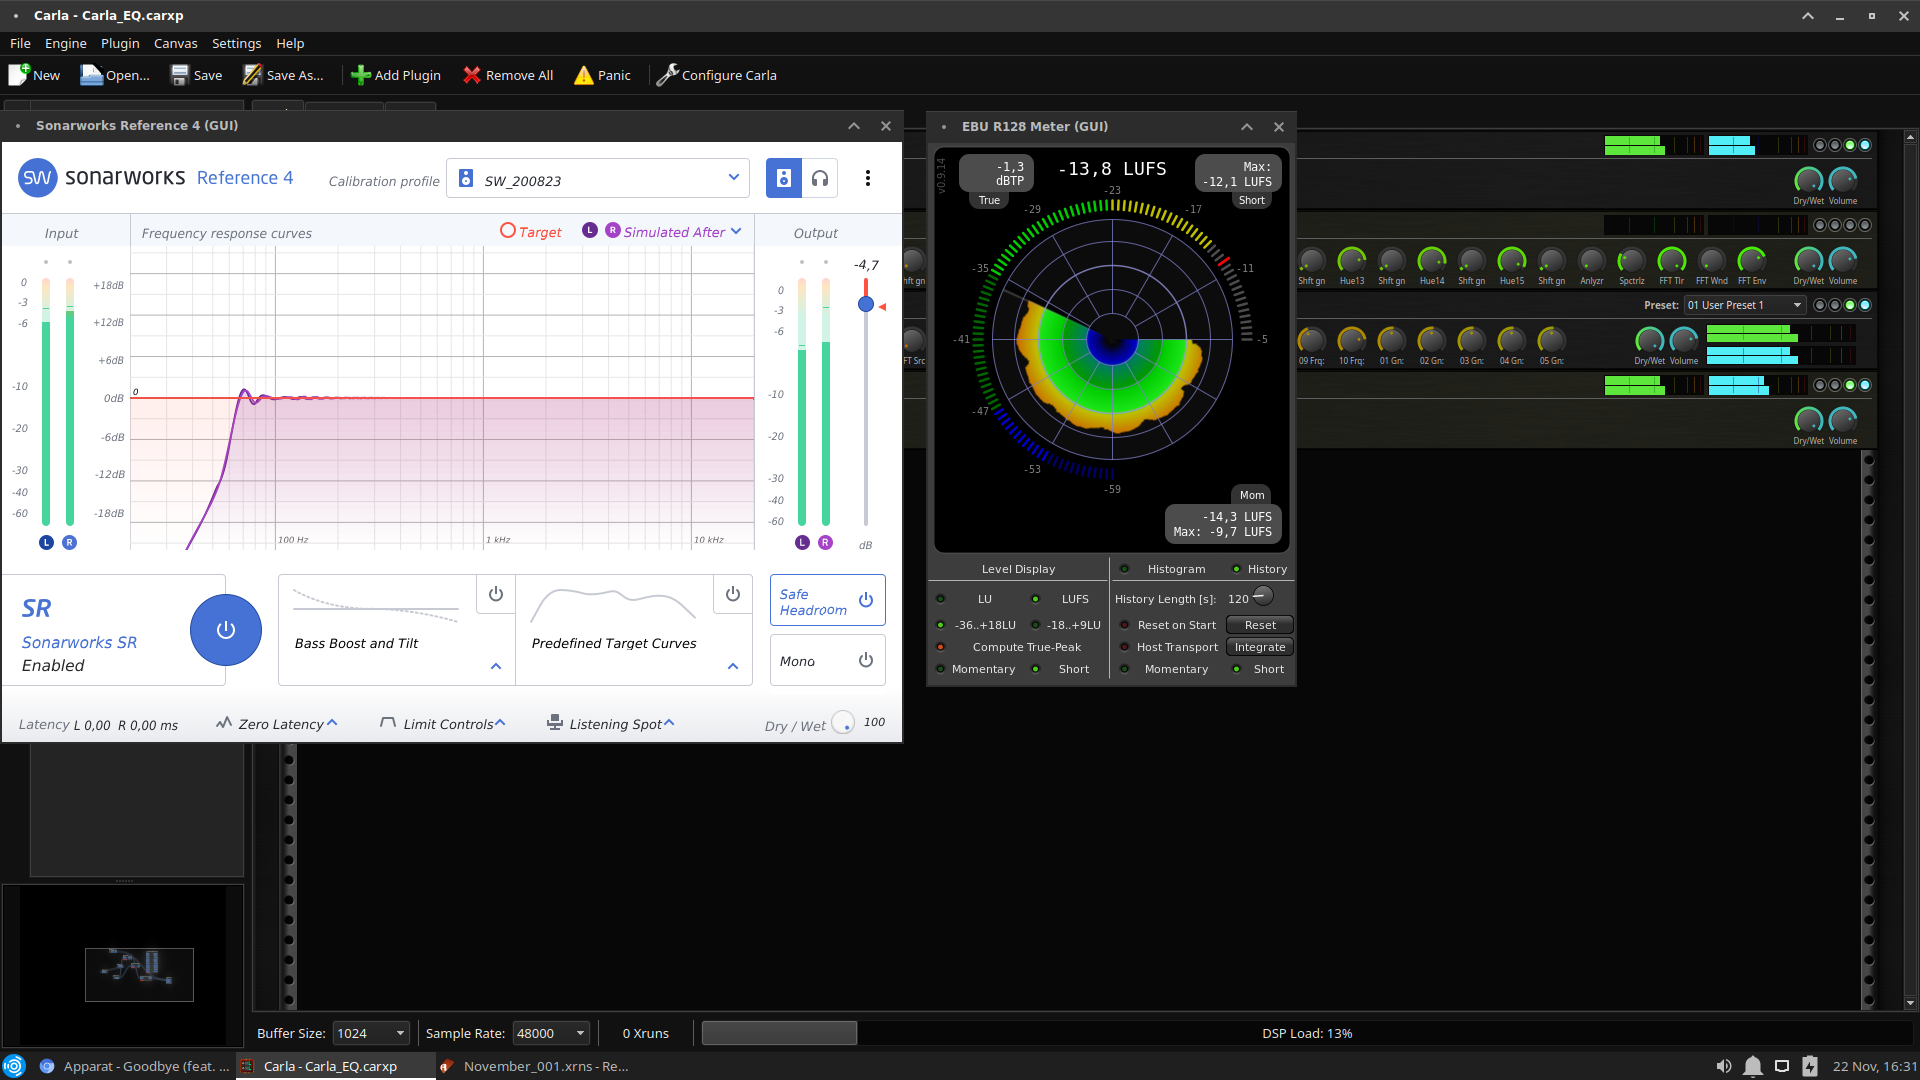This screenshot has width=1920, height=1080.
Task: Open the Sample Rate 48000 dropdown
Action: (x=551, y=1033)
